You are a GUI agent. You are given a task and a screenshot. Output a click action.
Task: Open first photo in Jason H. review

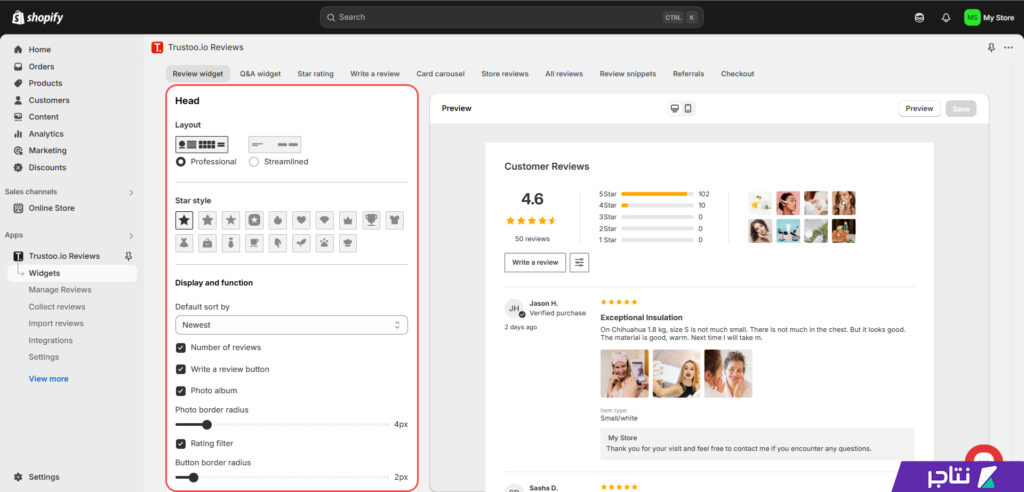click(624, 374)
